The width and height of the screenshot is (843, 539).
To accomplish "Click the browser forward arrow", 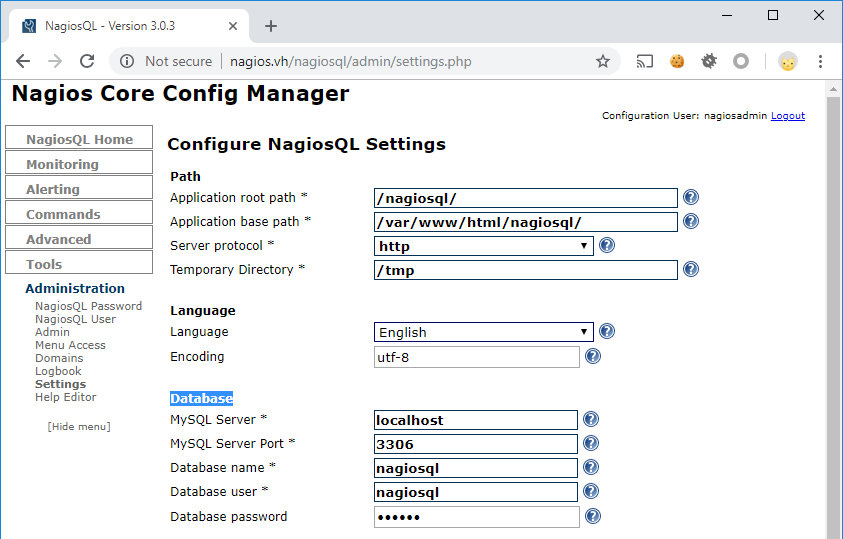I will 55,61.
